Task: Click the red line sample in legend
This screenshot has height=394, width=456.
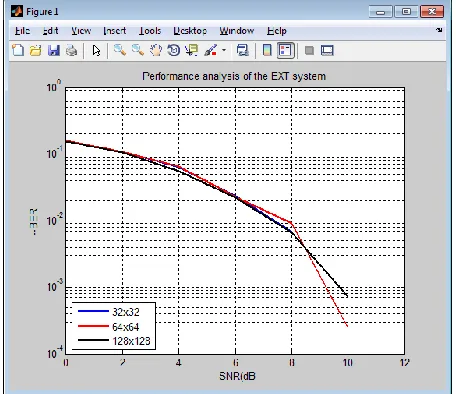Action: pos(93,326)
